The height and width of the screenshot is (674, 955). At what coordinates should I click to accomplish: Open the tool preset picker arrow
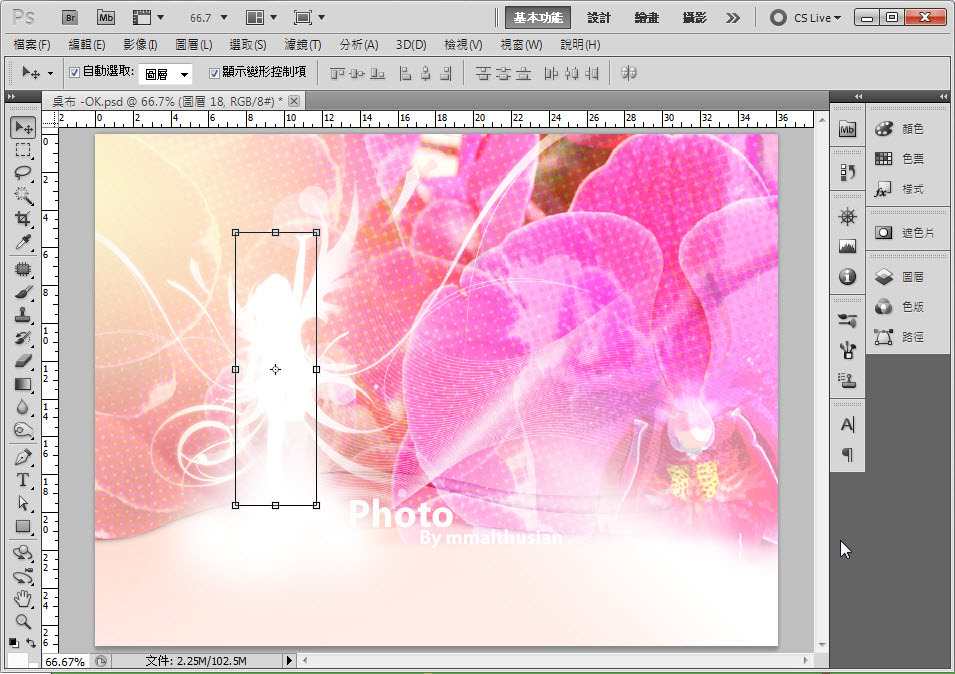tap(50, 73)
